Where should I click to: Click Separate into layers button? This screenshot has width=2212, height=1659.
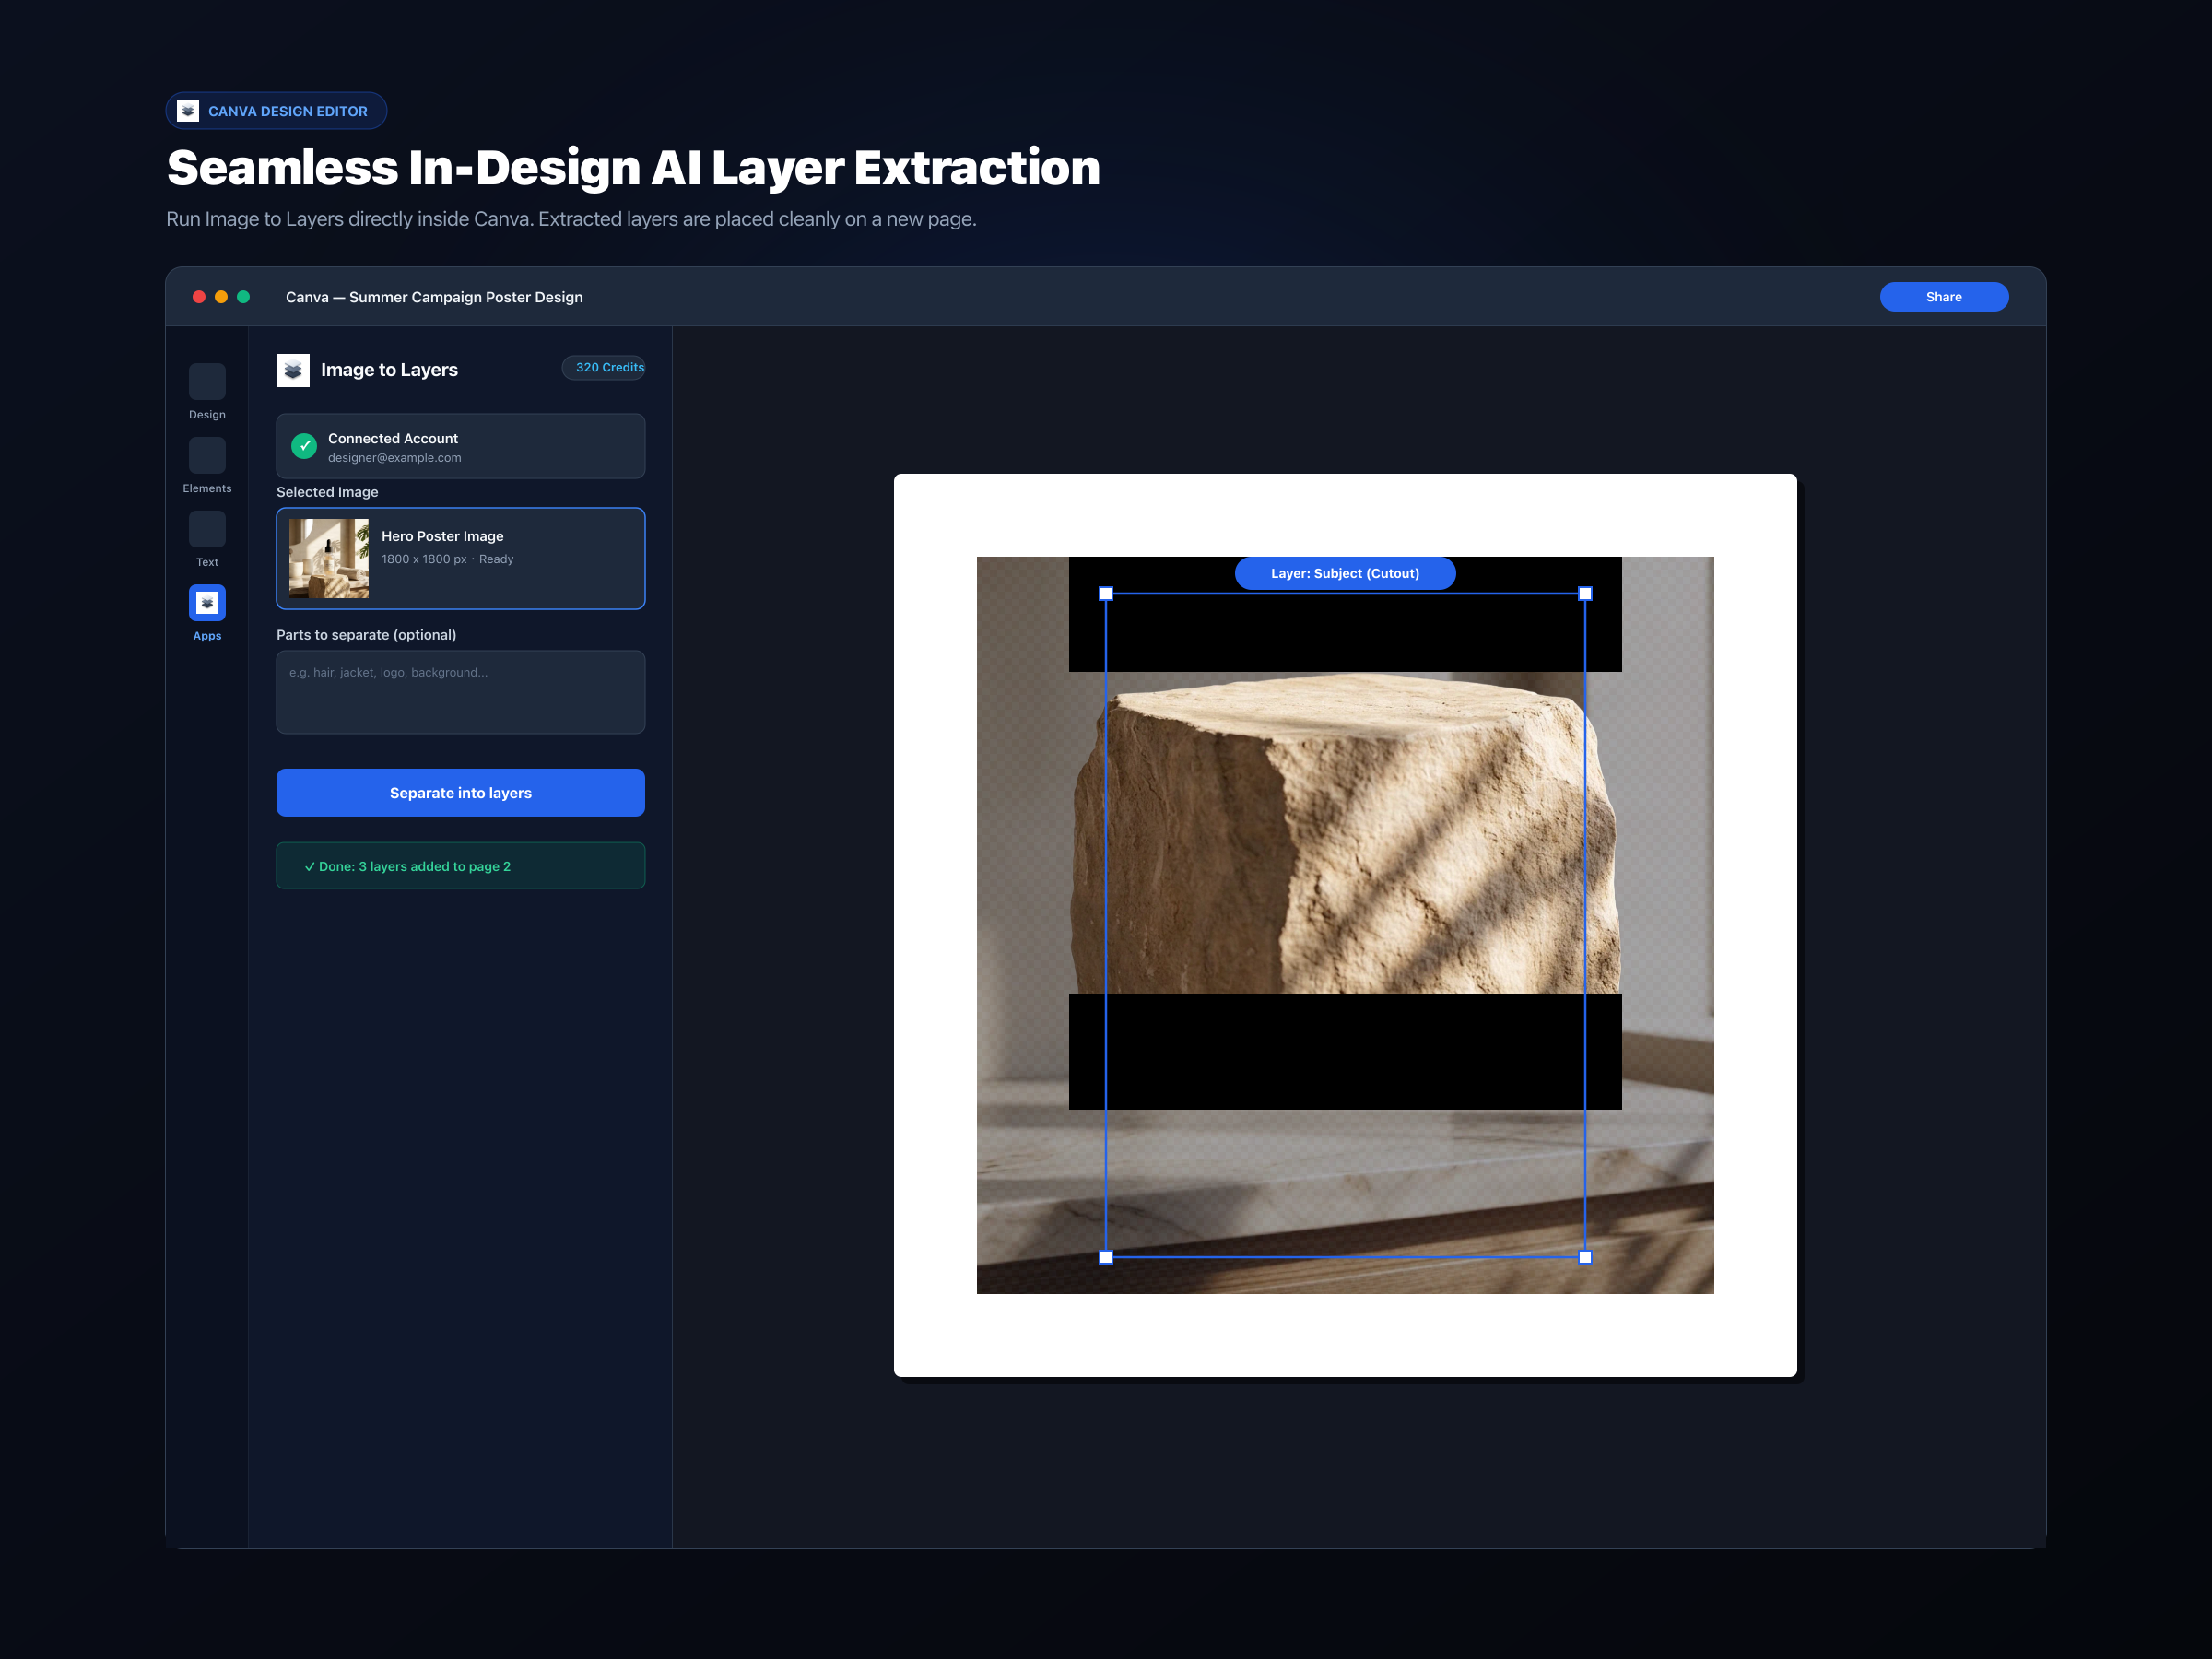[x=460, y=793]
